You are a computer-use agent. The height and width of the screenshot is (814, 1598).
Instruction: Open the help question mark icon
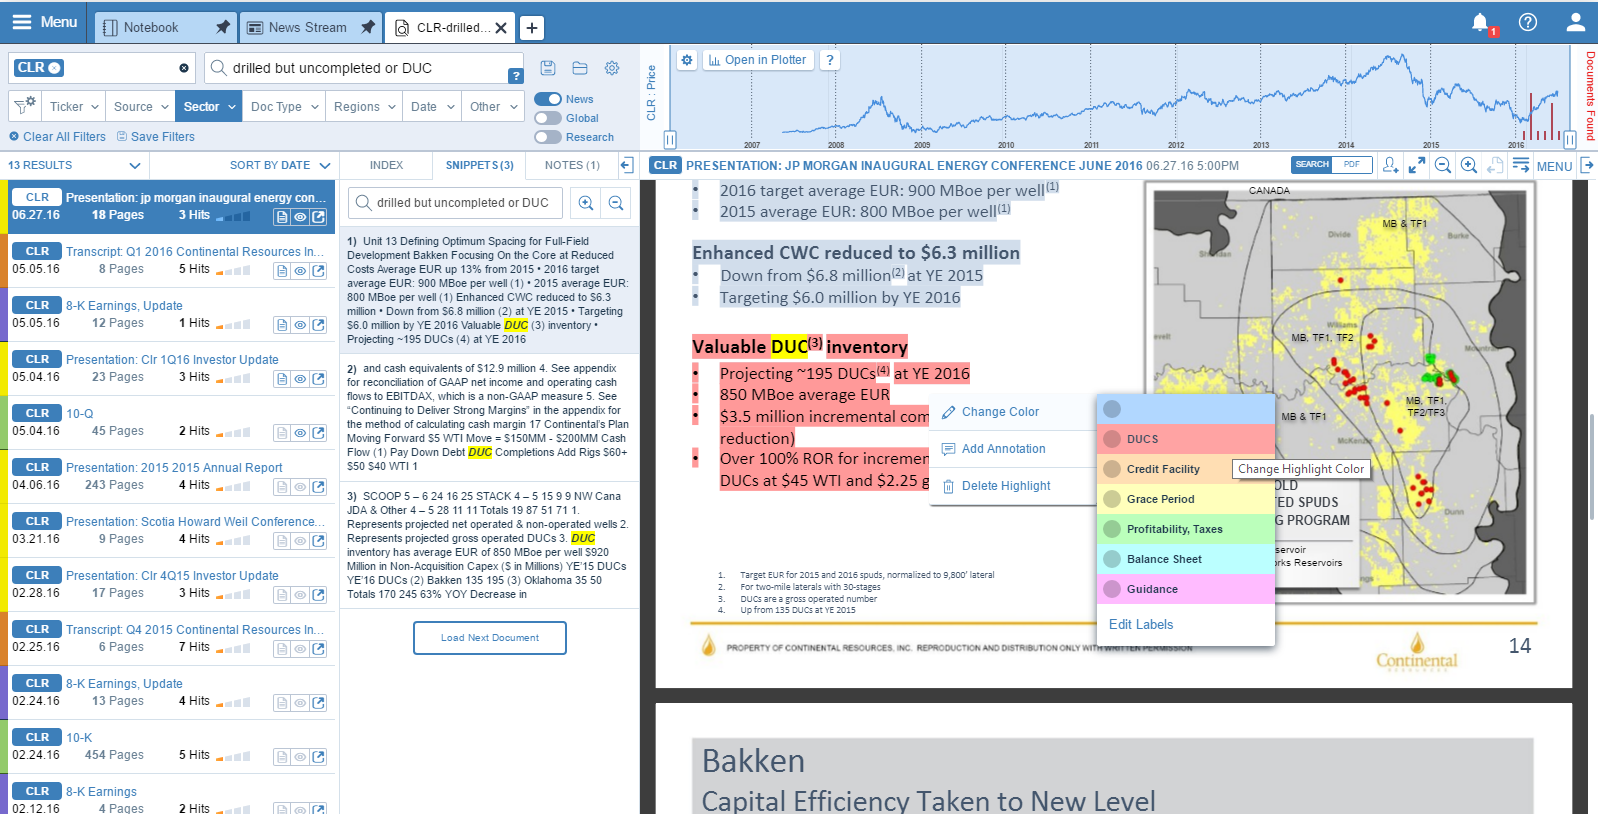(x=1528, y=22)
